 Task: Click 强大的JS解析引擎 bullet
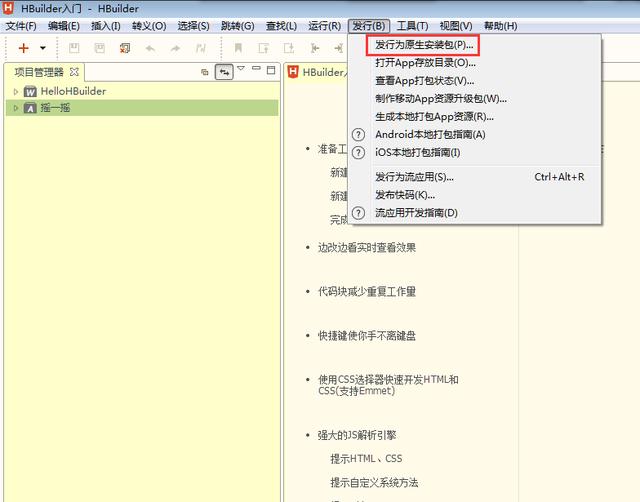coord(357,435)
